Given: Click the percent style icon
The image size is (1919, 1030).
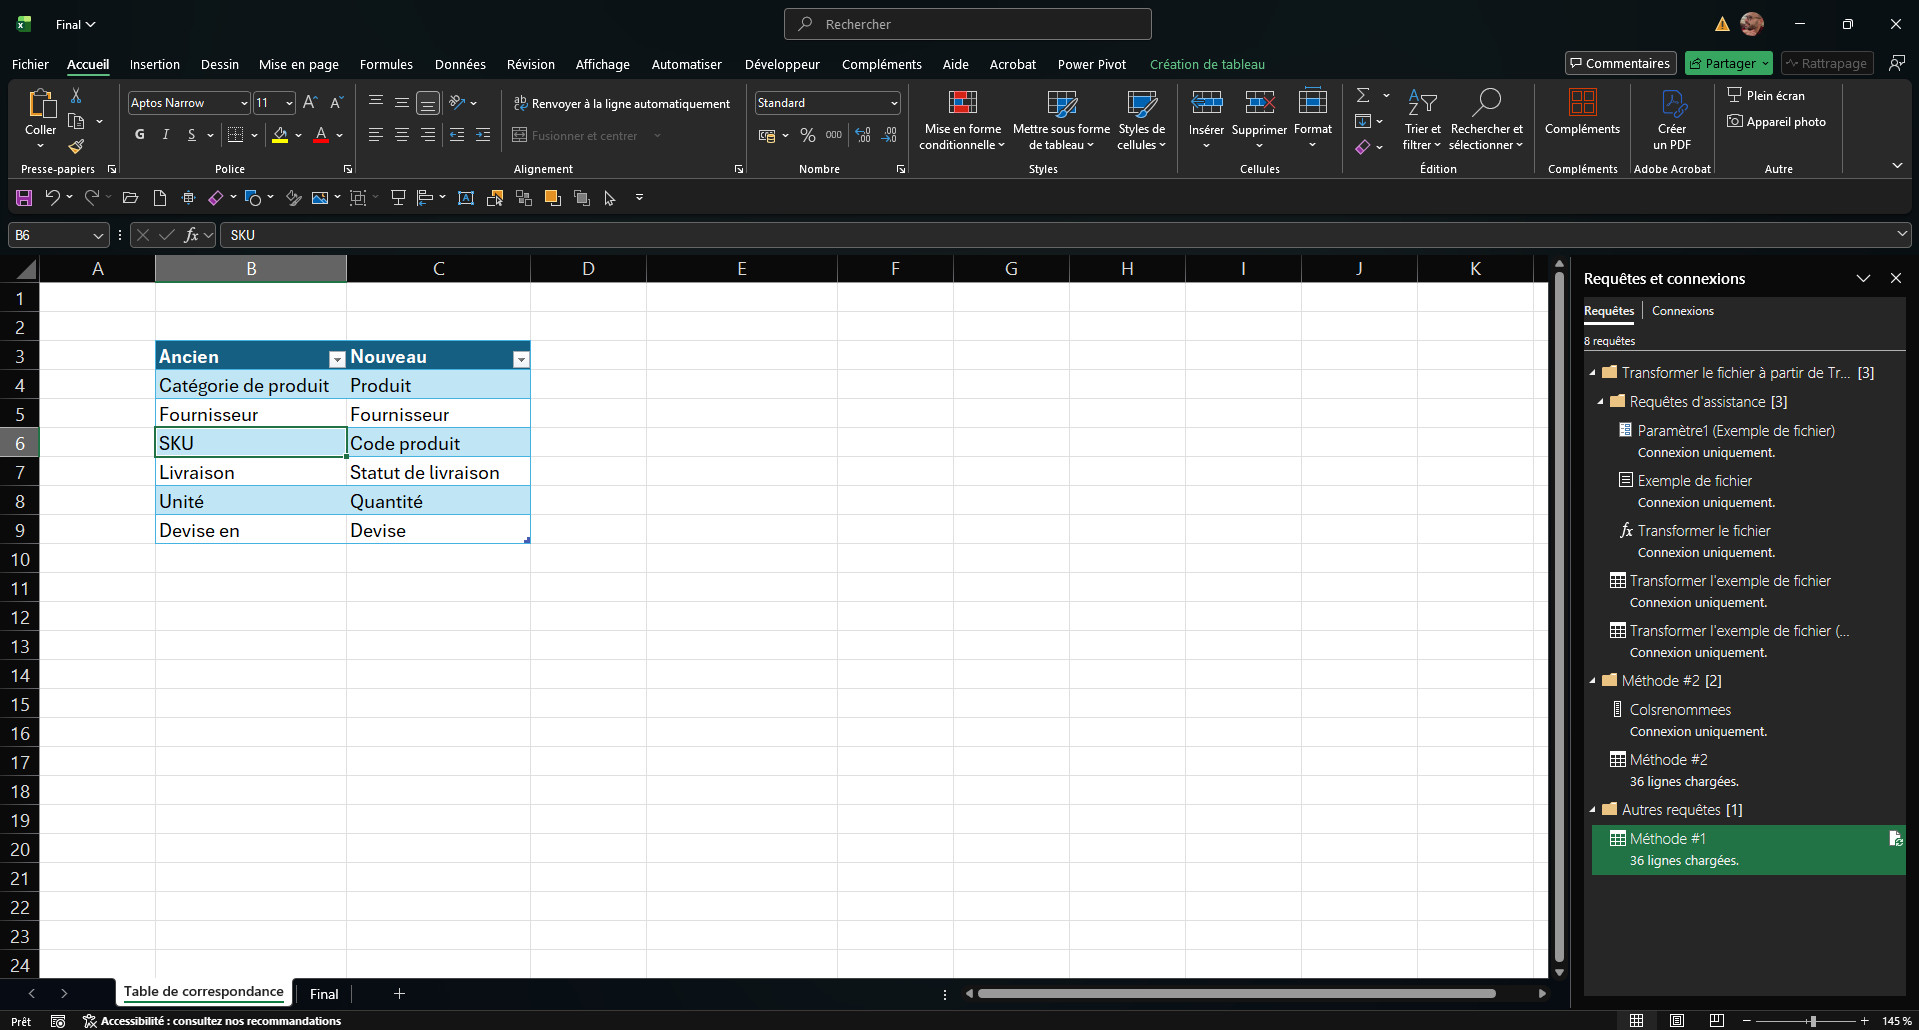Looking at the screenshot, I should pos(807,135).
